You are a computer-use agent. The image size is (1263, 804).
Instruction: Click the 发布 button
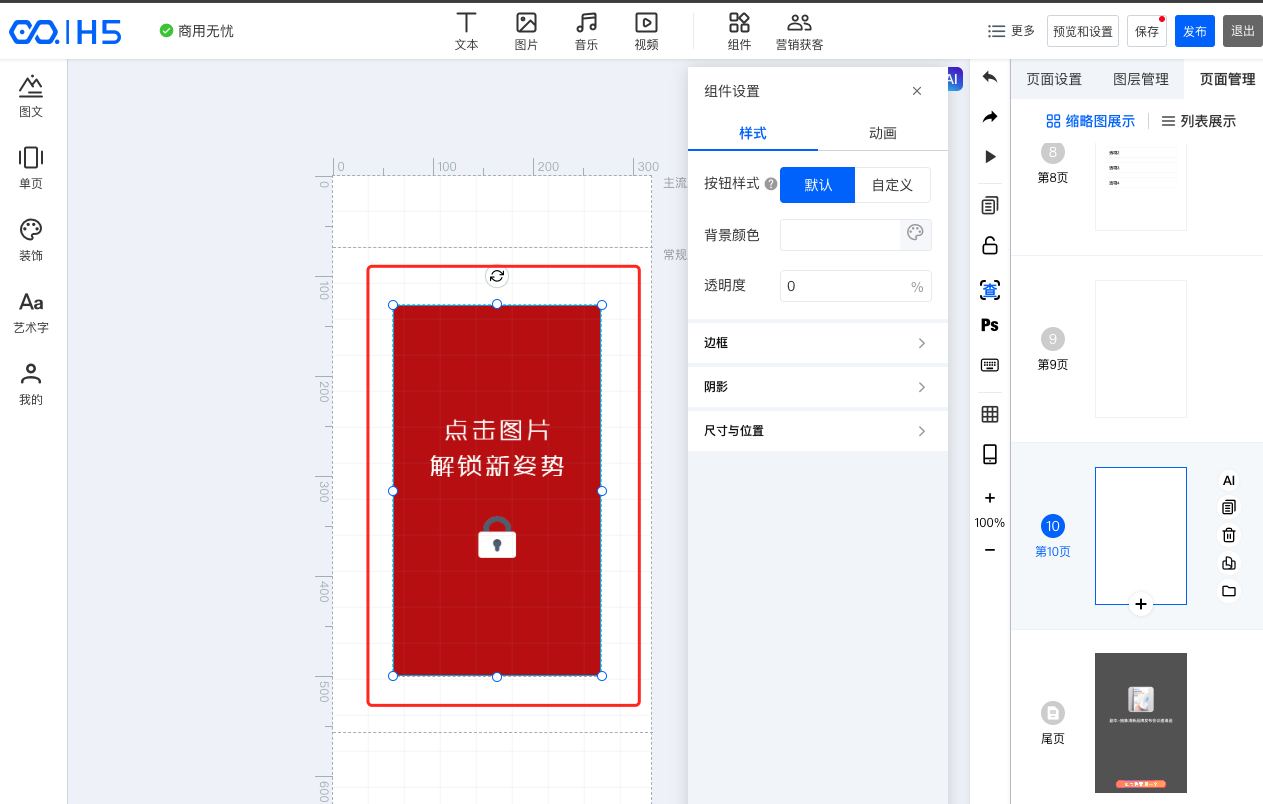coord(1195,31)
